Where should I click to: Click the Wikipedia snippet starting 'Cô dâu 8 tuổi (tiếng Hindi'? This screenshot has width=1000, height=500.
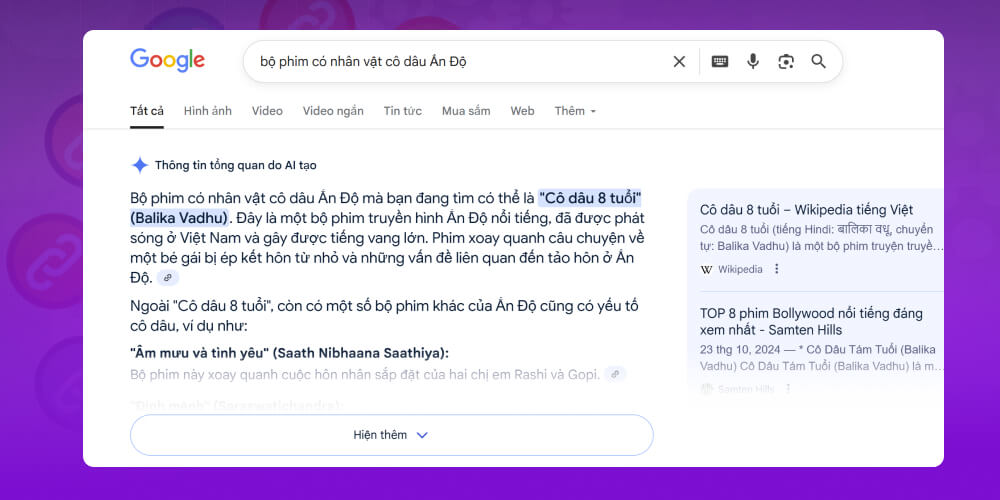click(x=821, y=238)
